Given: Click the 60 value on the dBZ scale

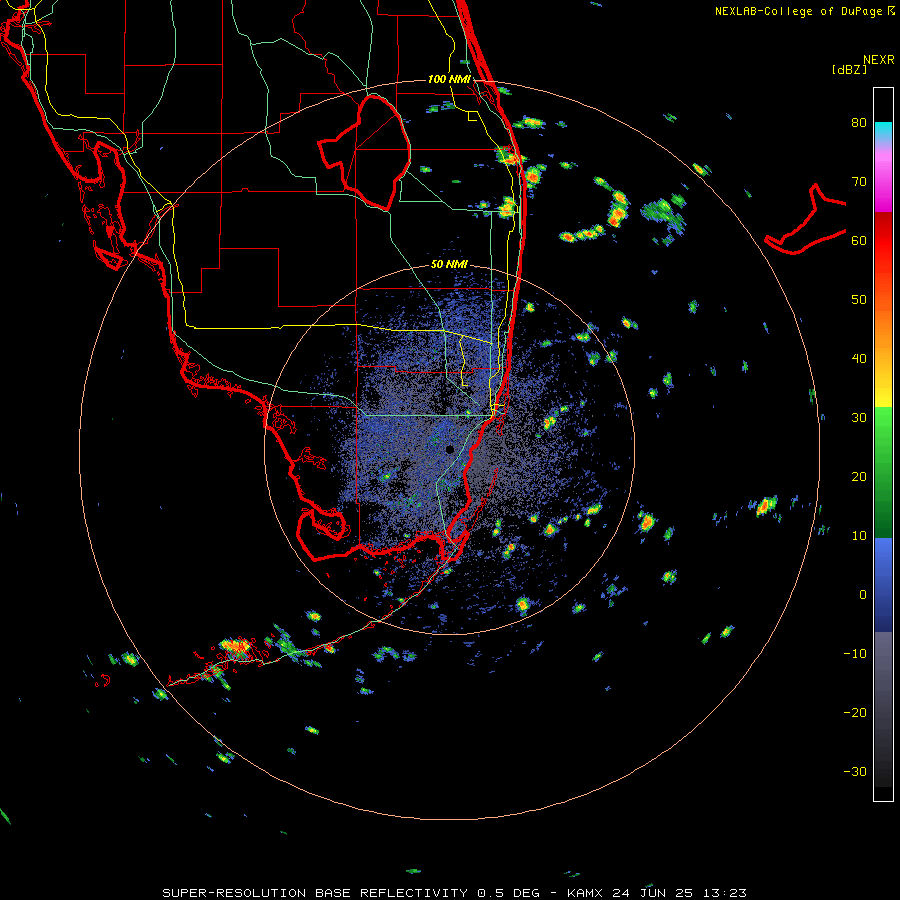Looking at the screenshot, I should click(859, 240).
